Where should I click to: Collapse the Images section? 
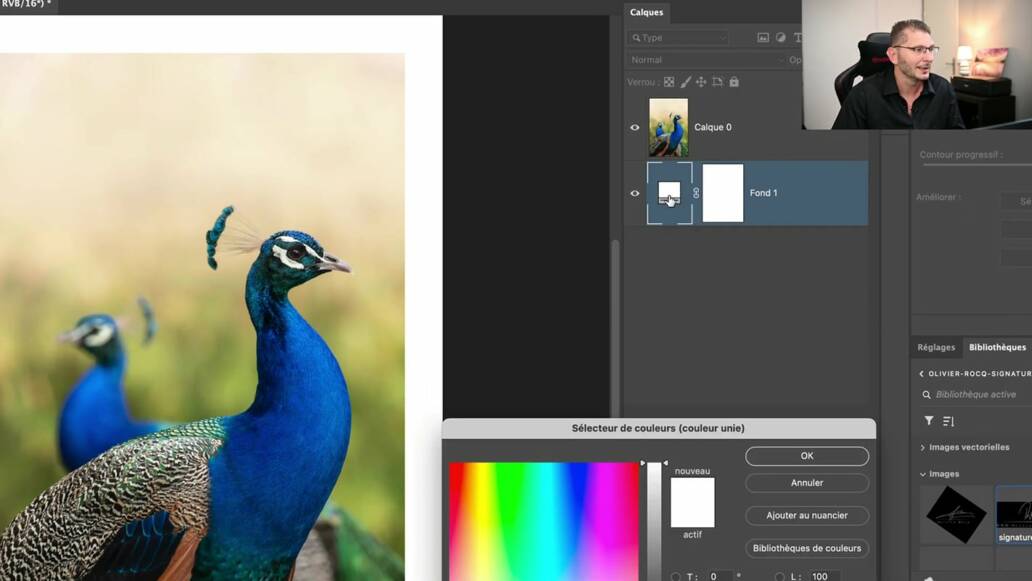[922, 473]
